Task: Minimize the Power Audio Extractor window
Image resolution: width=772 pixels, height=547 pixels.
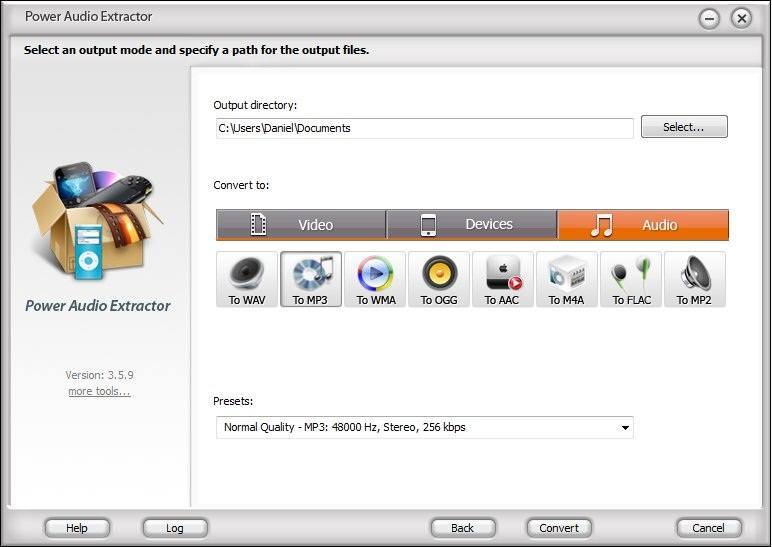Action: point(709,19)
